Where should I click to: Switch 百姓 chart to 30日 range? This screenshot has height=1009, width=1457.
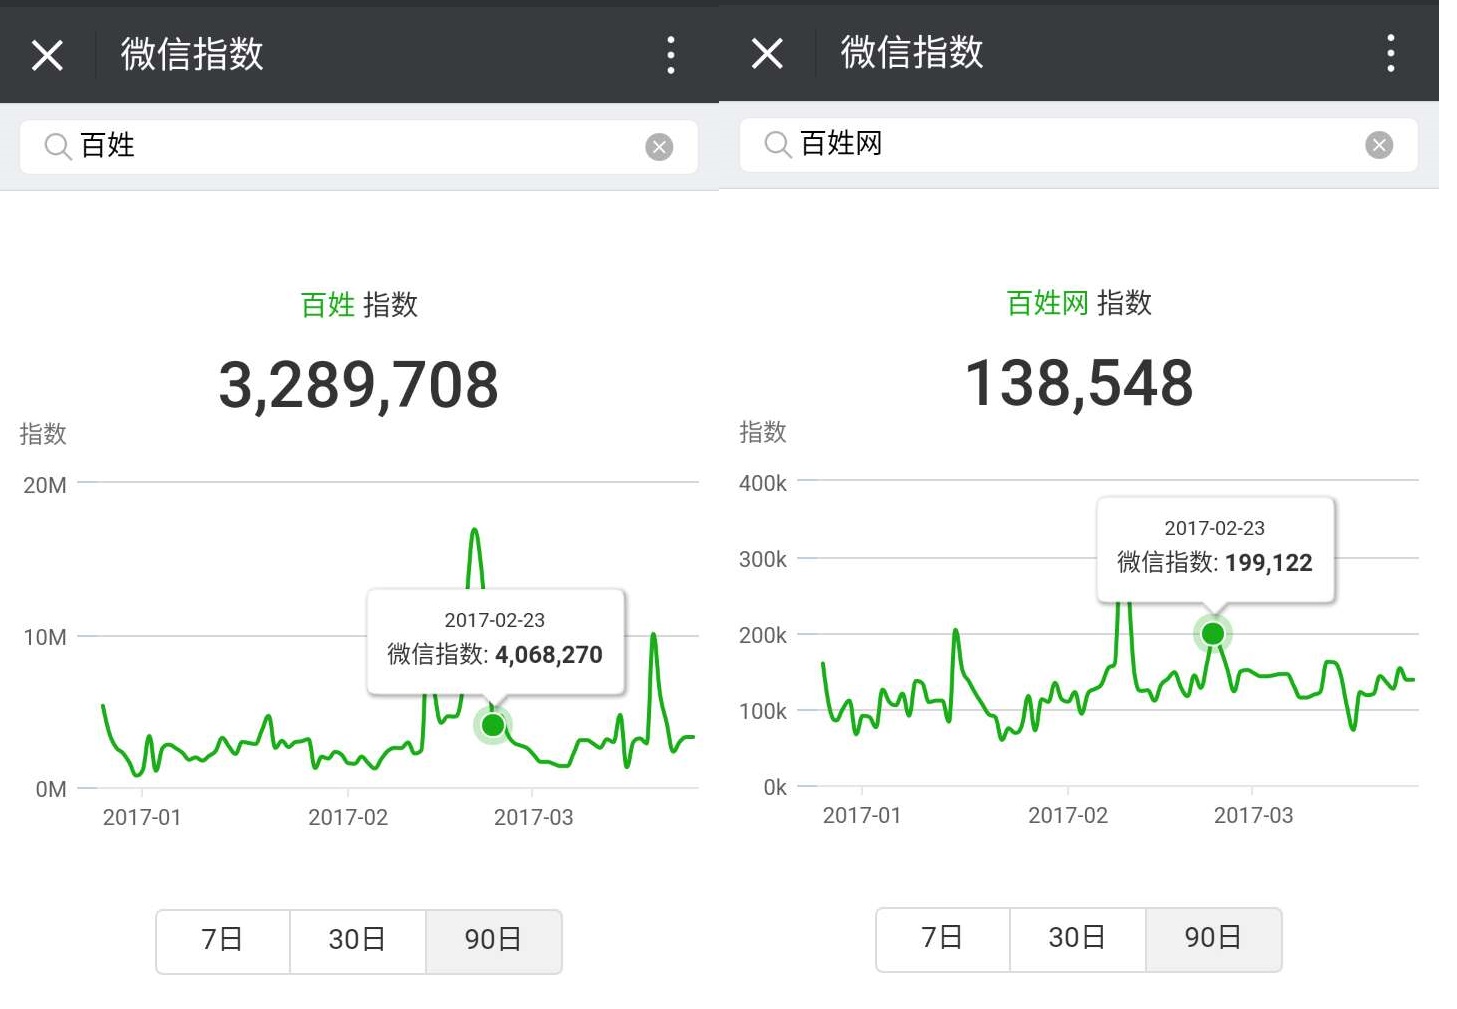tap(358, 941)
